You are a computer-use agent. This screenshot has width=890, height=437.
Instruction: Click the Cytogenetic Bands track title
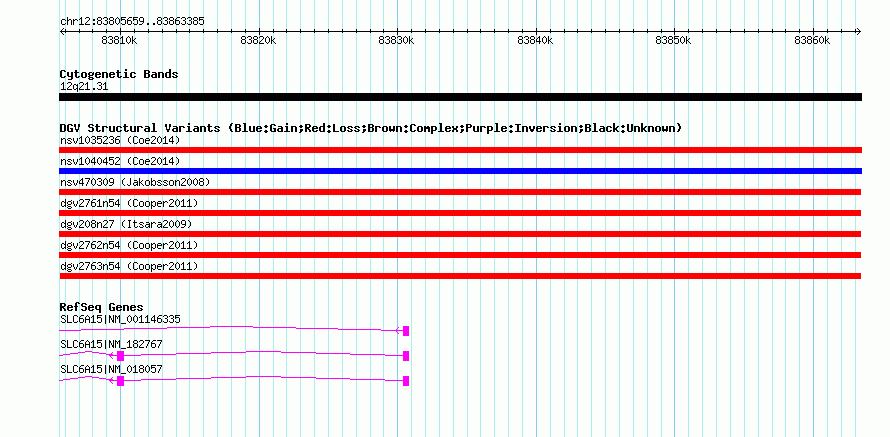coord(119,74)
